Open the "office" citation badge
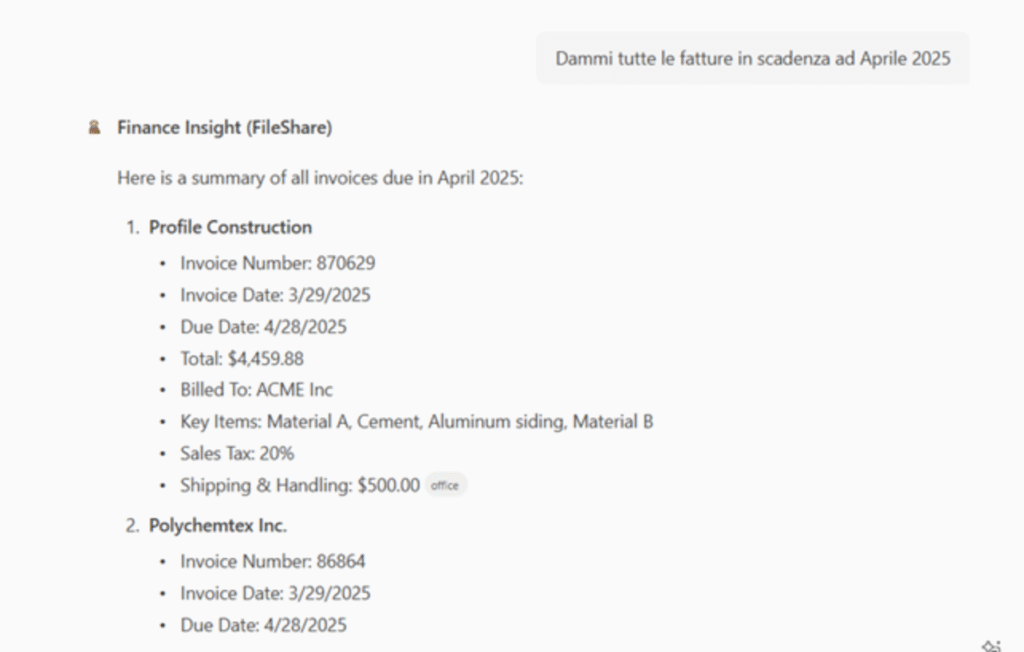Screen dimensions: 1024x652 445,486
